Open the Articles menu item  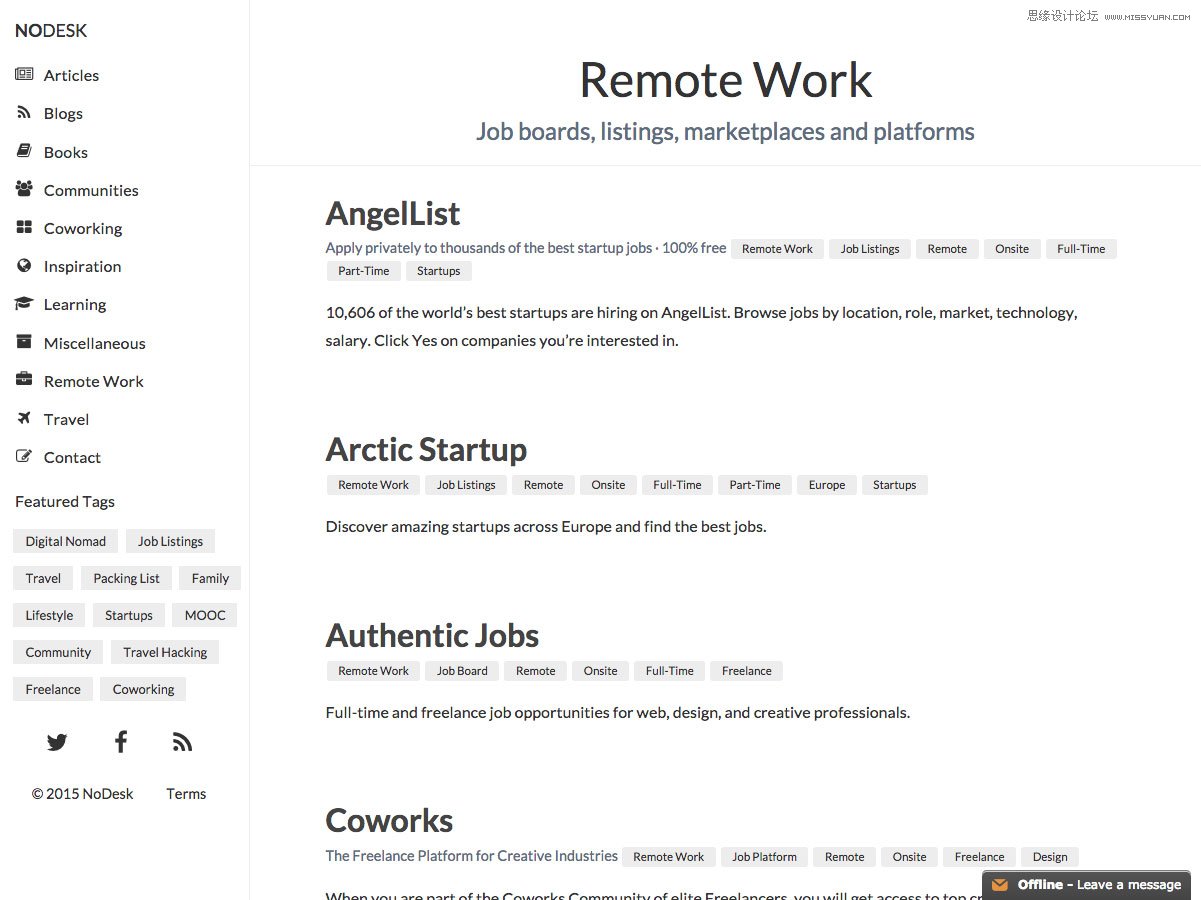pos(71,75)
